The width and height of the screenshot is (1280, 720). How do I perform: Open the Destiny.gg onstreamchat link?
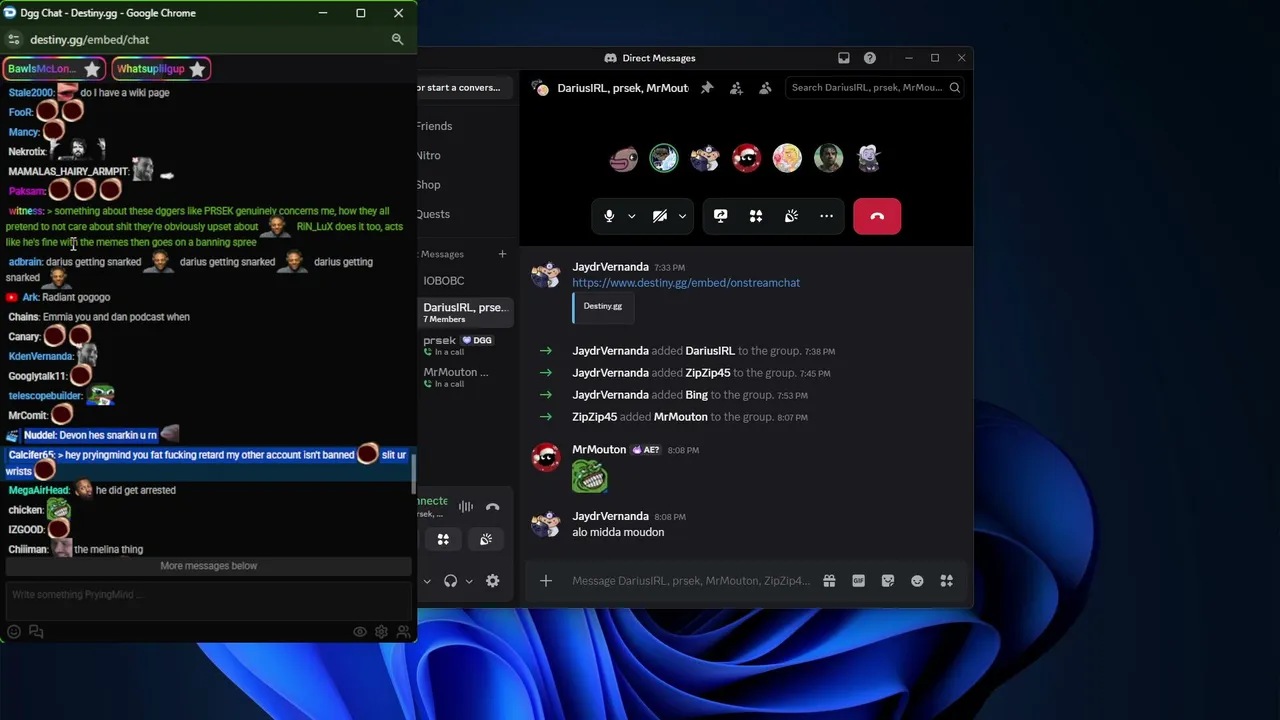coord(686,283)
